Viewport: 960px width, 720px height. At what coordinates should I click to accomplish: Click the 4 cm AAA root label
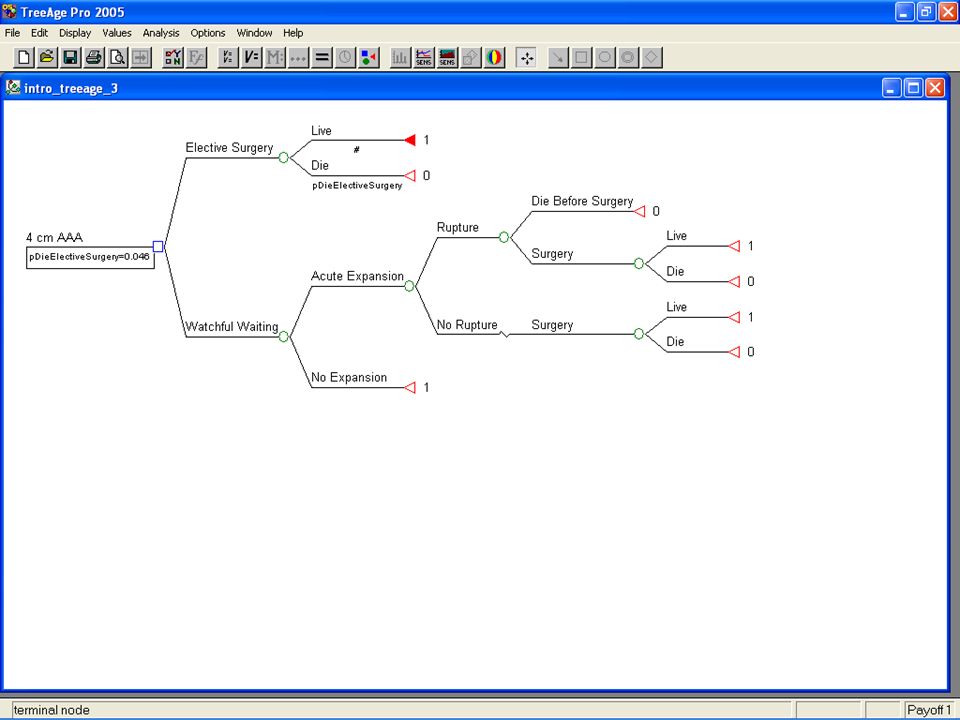54,238
